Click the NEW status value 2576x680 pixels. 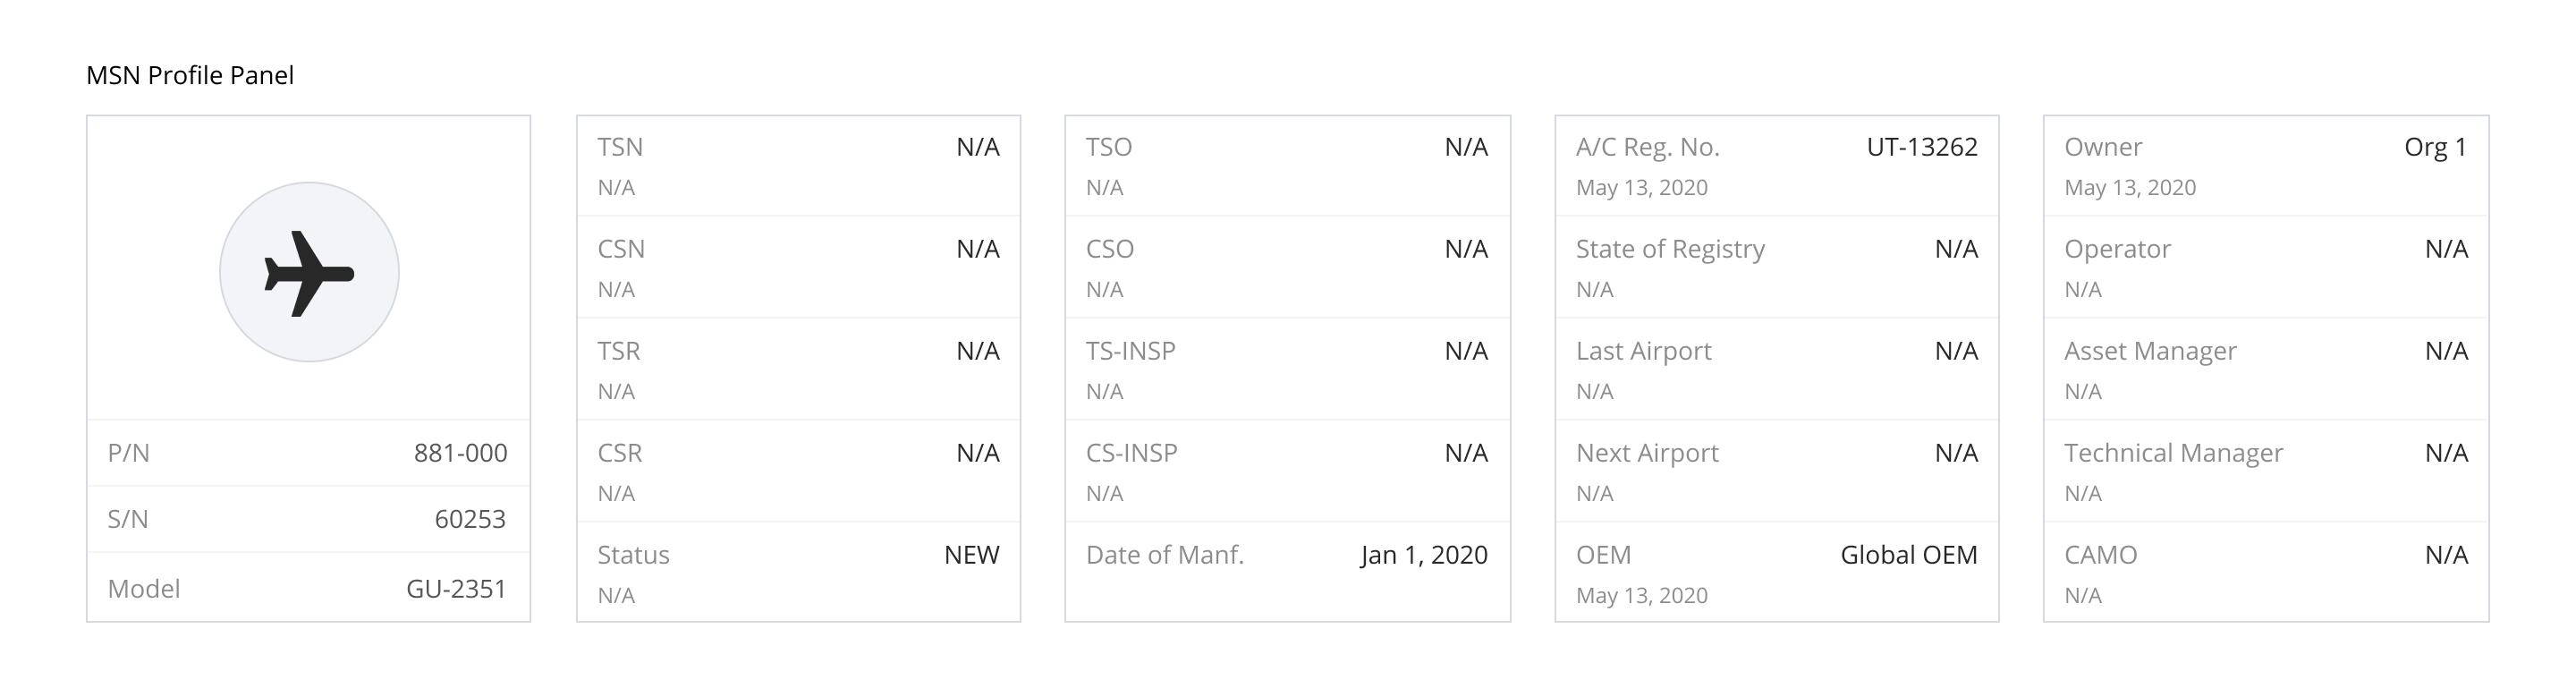click(972, 555)
